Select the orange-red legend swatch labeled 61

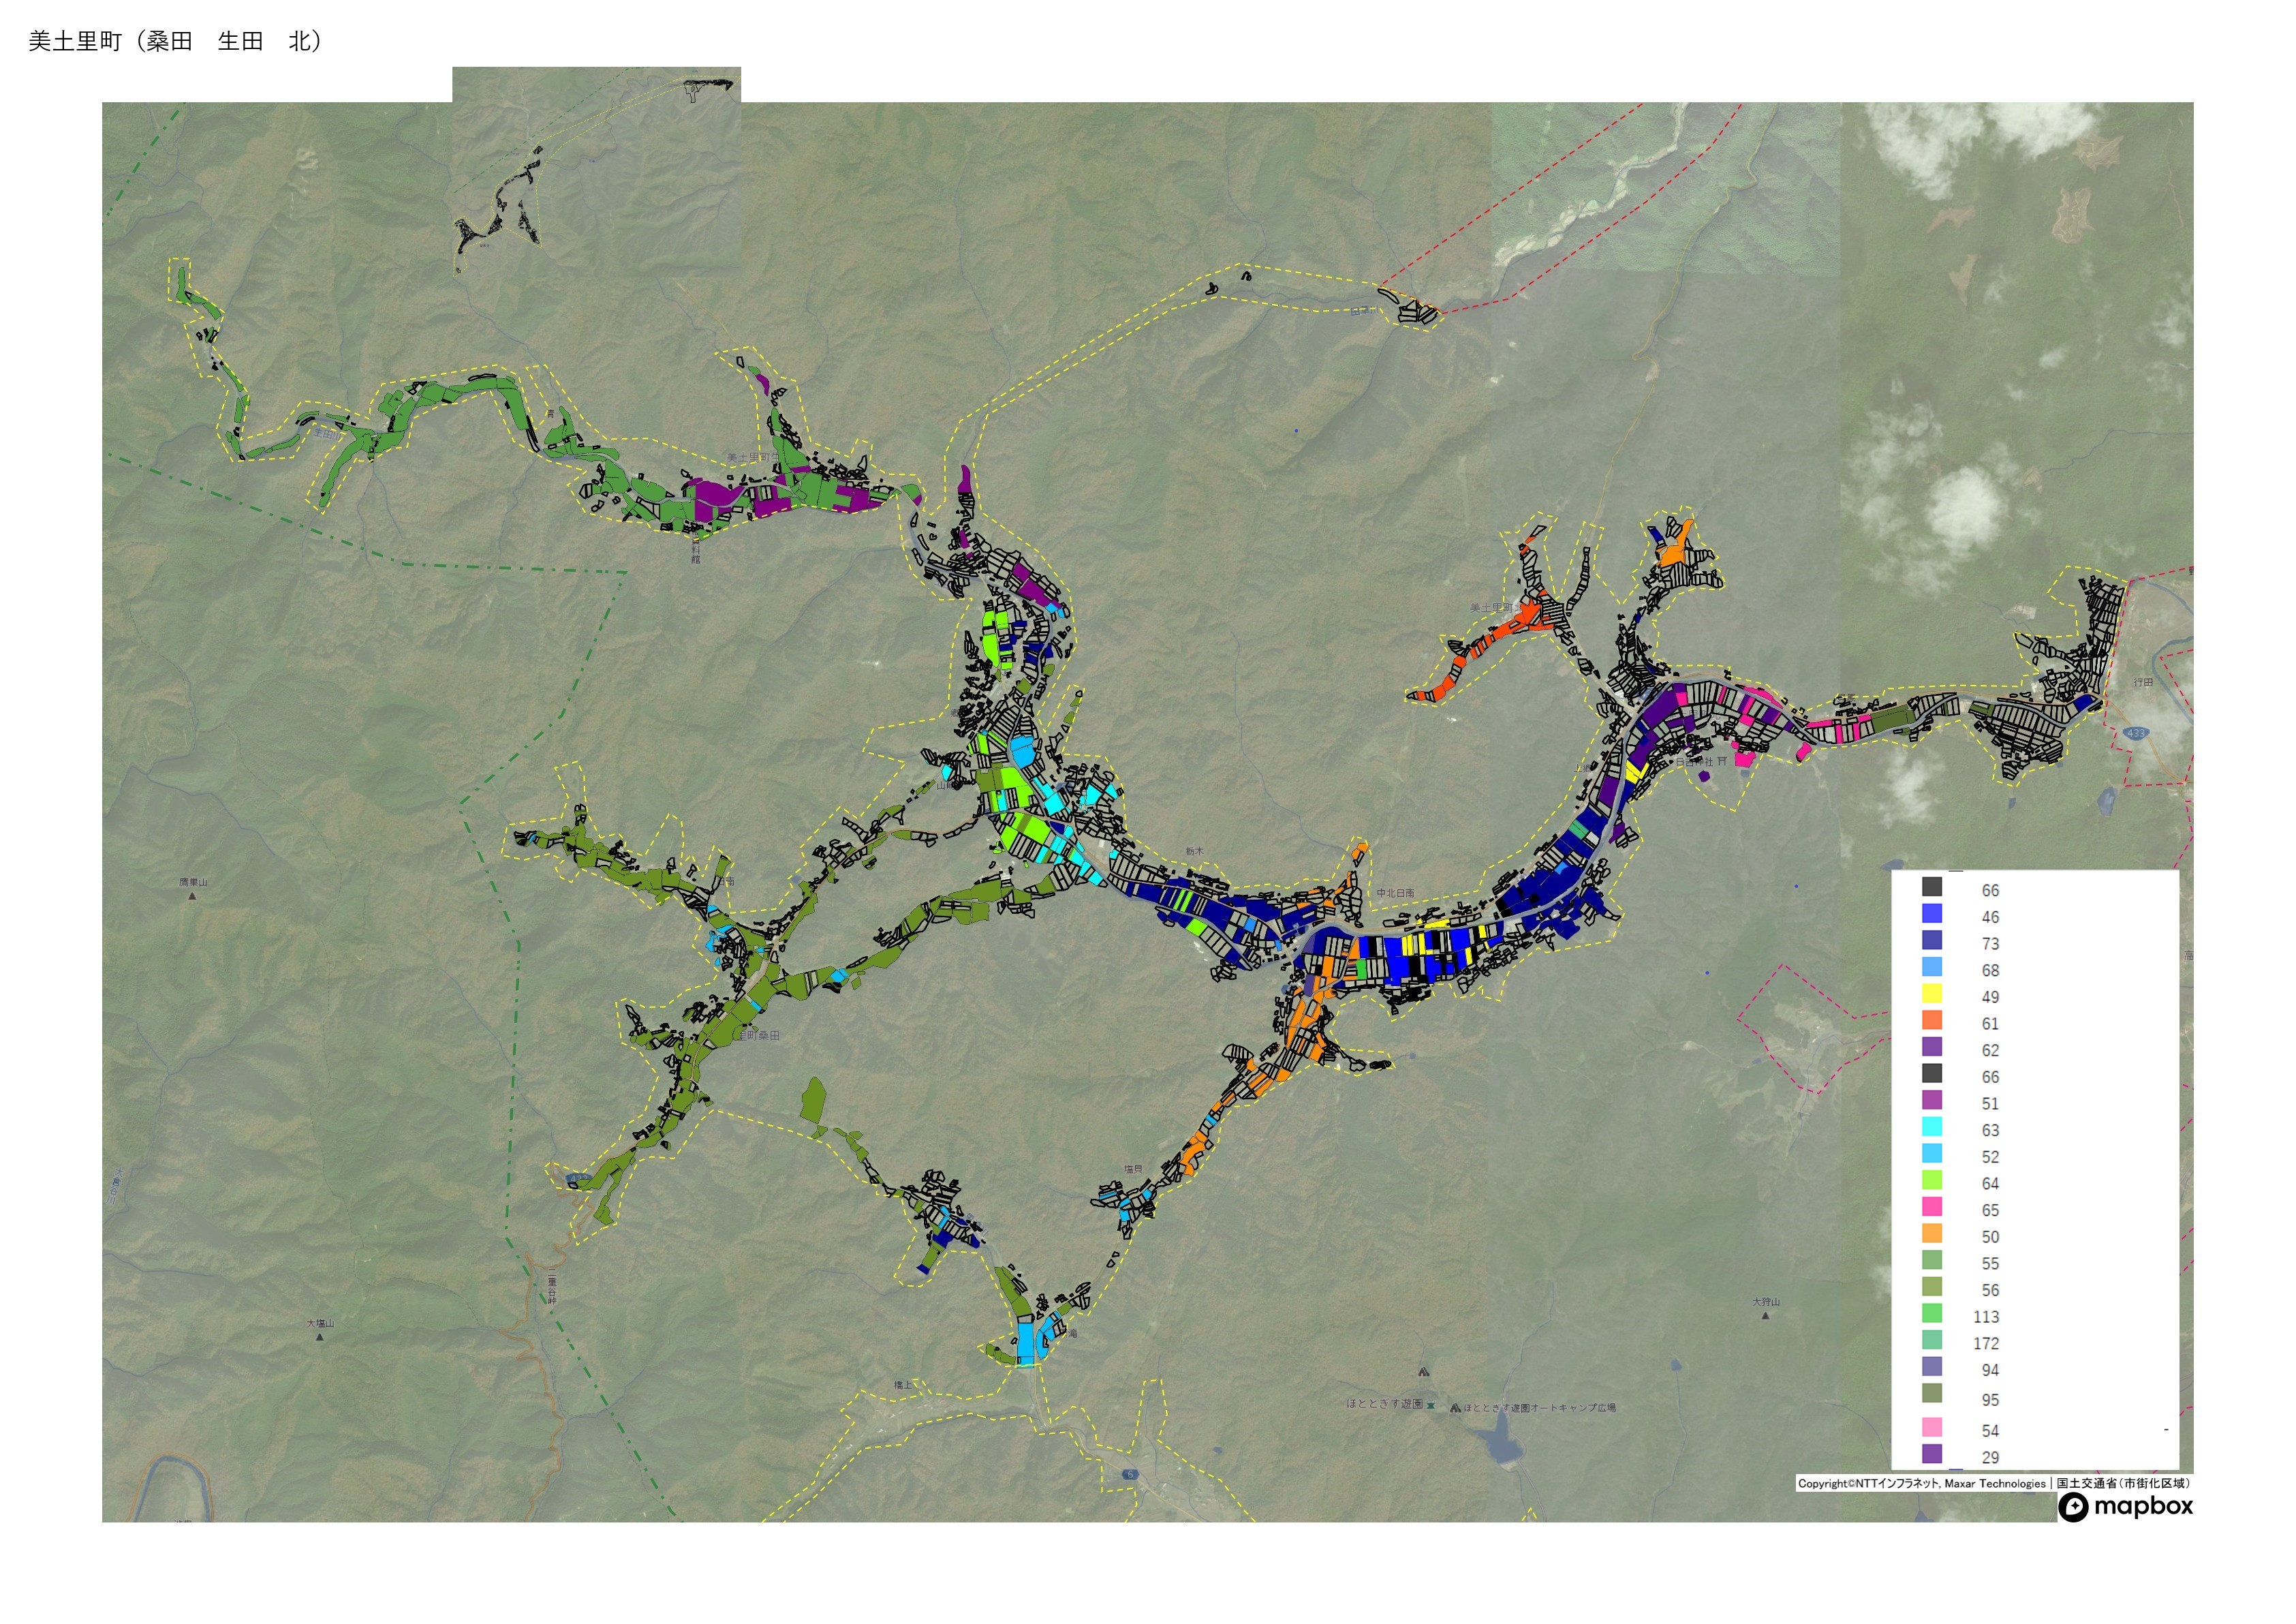pyautogui.click(x=1932, y=1020)
